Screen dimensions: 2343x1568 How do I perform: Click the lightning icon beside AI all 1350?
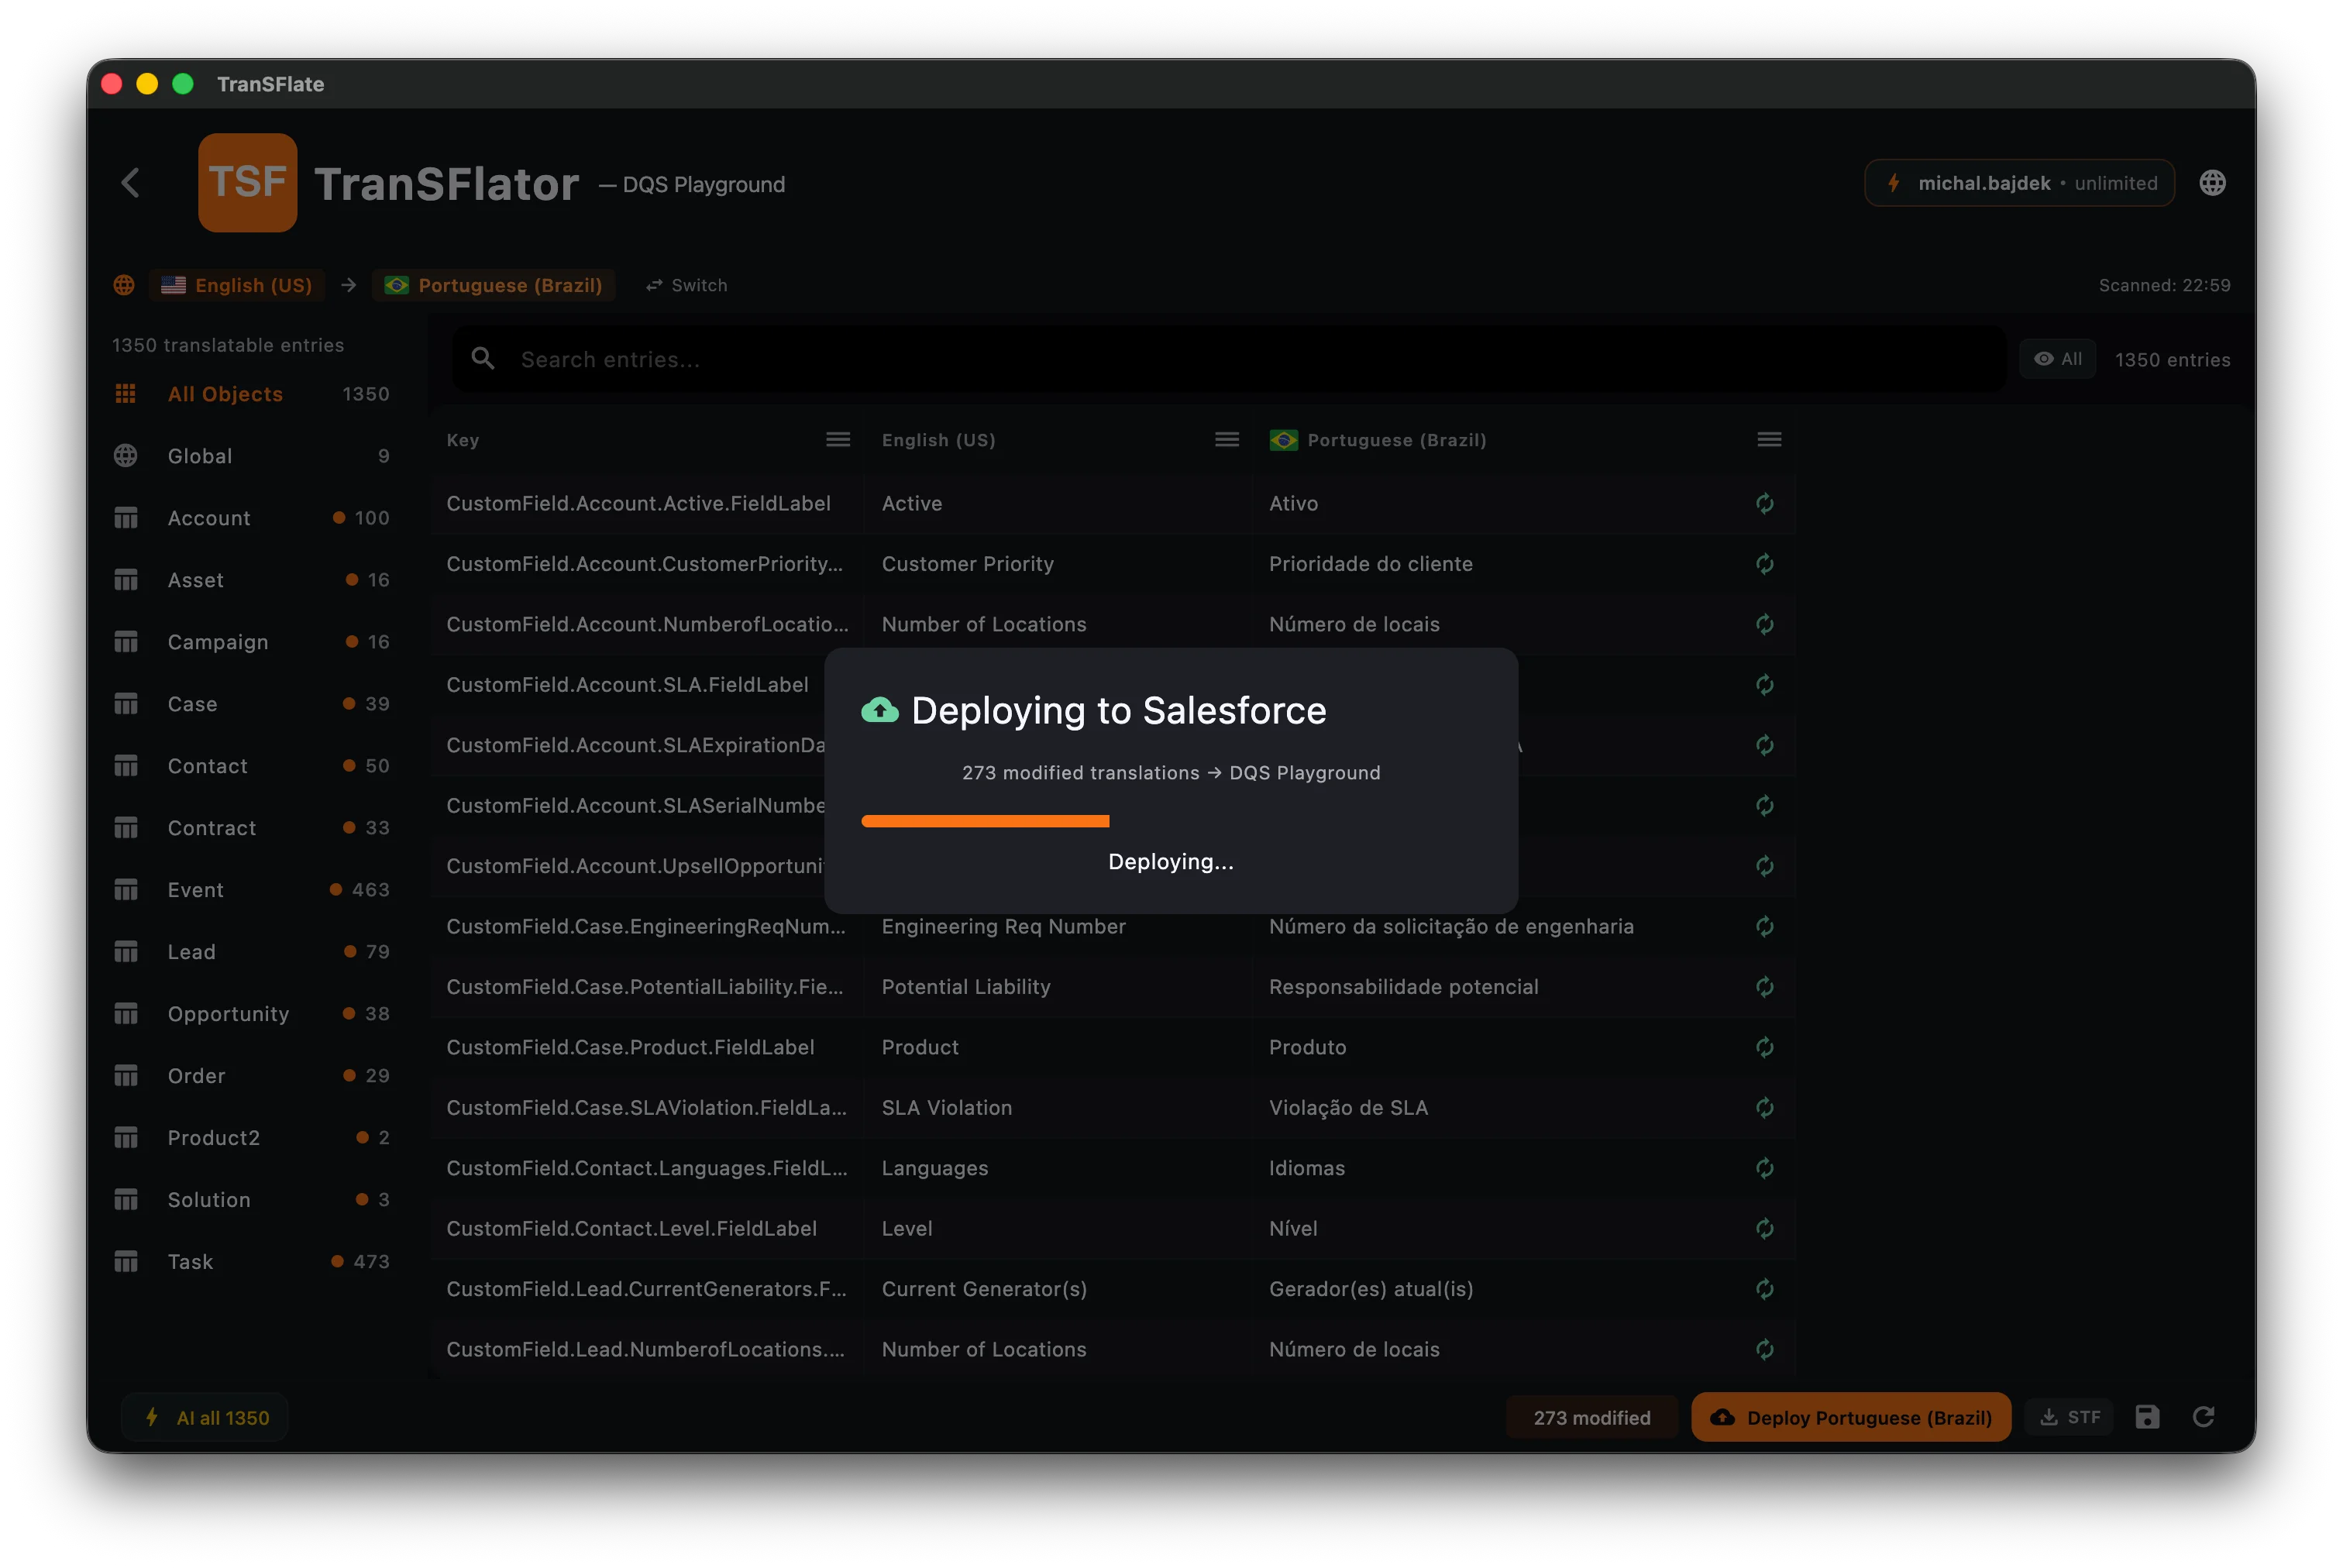pyautogui.click(x=151, y=1417)
